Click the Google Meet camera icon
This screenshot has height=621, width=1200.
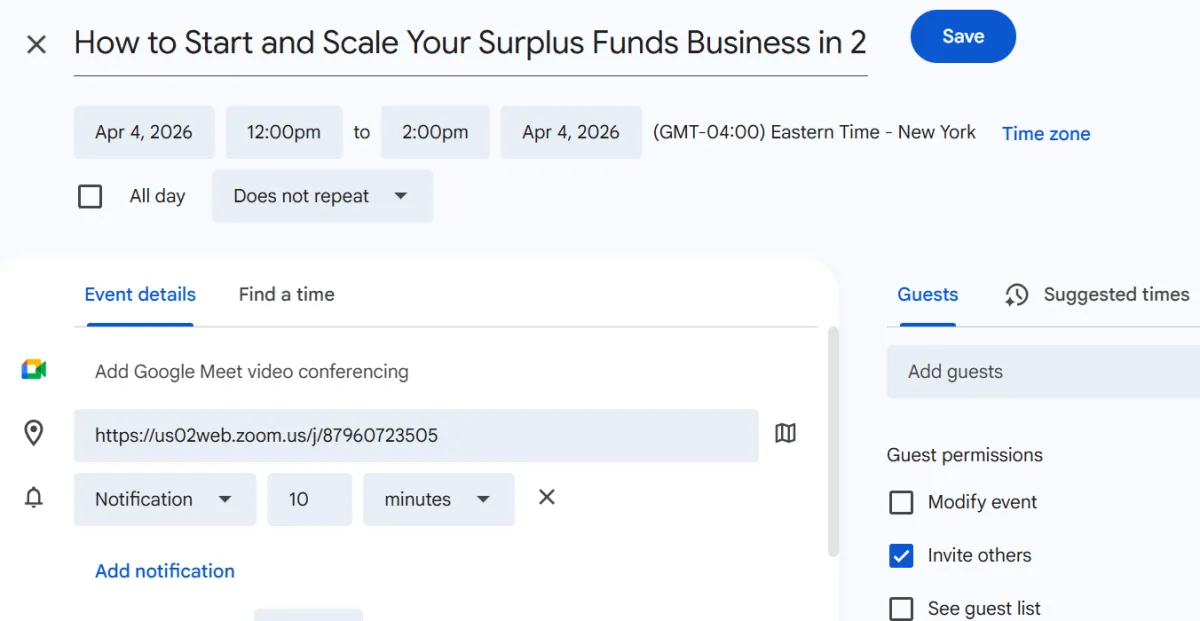pos(34,370)
